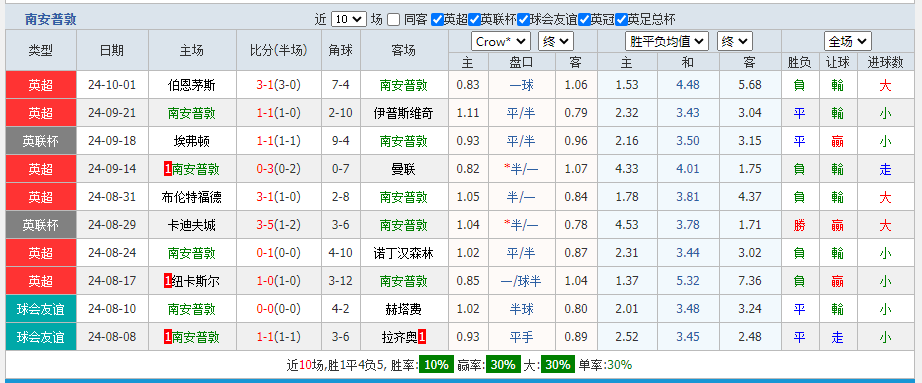Uncheck the 英足总杯 filter checkbox
This screenshot has width=922, height=383.
tap(621, 19)
